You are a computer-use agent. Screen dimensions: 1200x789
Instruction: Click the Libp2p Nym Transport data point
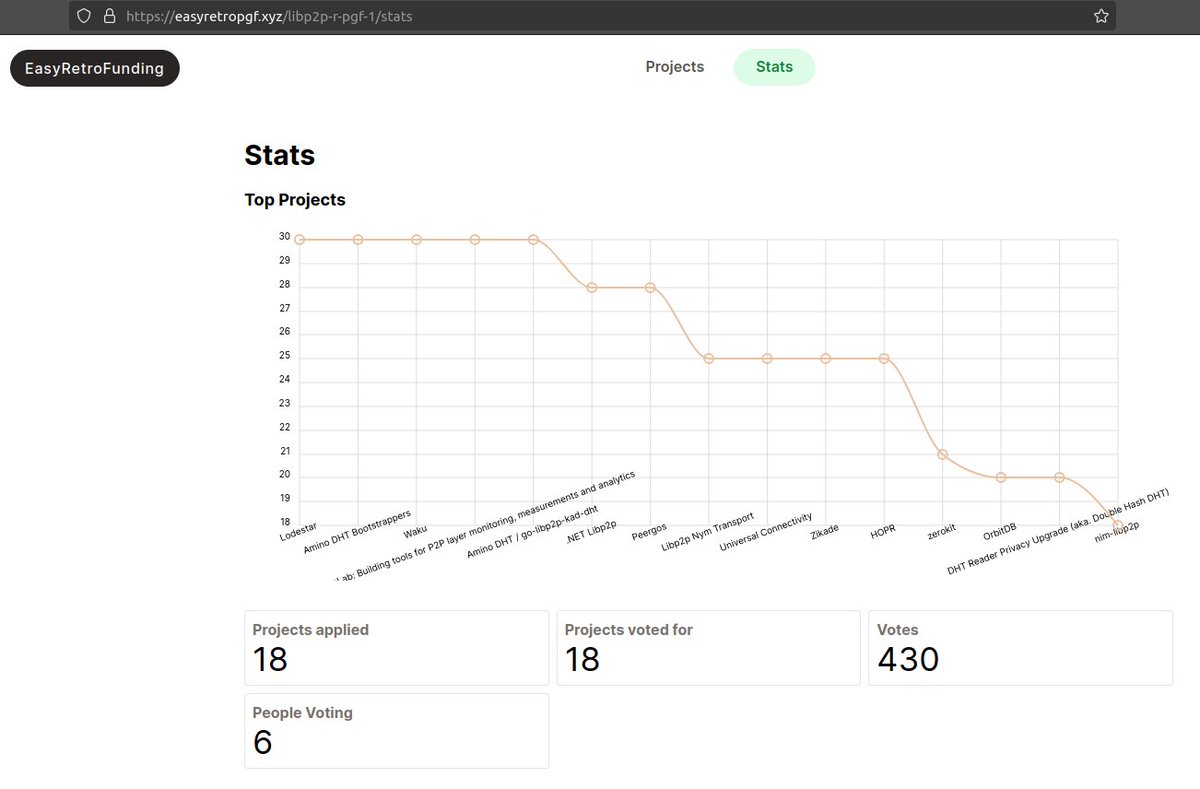709,358
